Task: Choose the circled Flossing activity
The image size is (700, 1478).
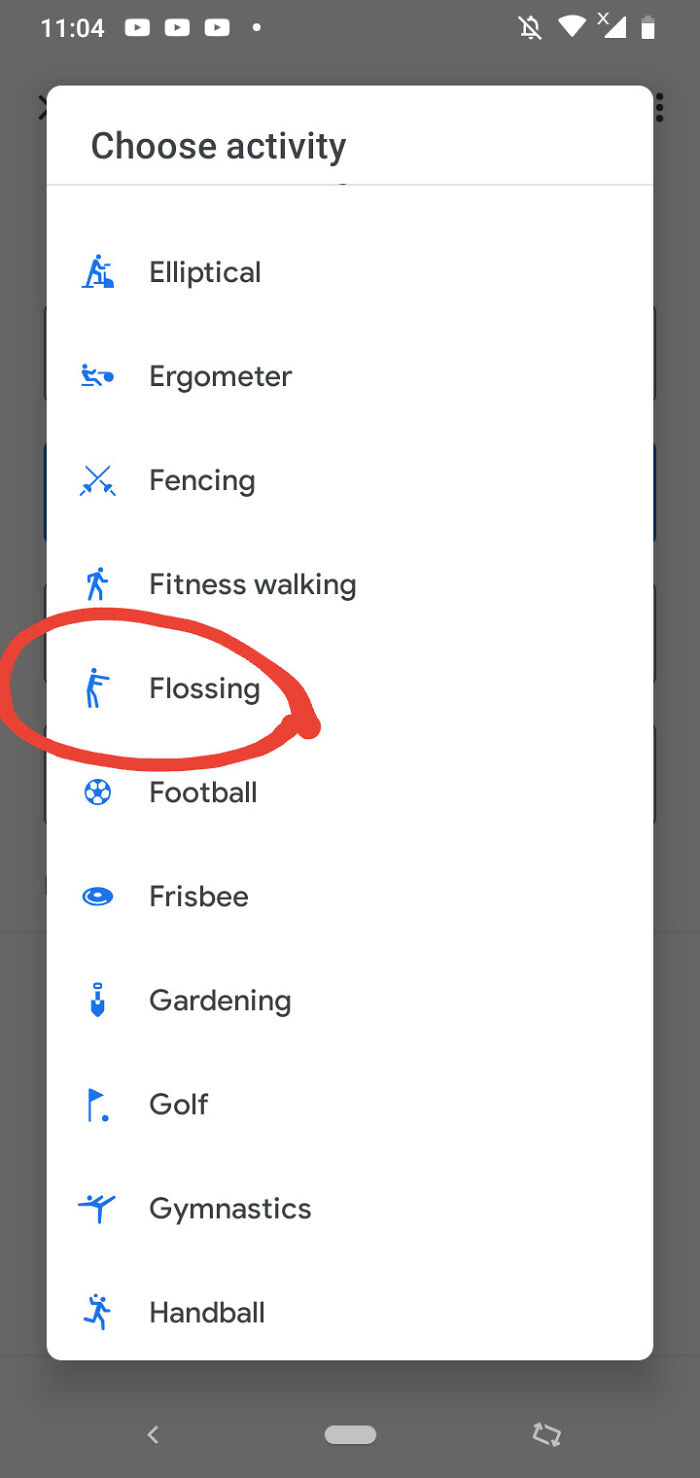Action: click(204, 687)
